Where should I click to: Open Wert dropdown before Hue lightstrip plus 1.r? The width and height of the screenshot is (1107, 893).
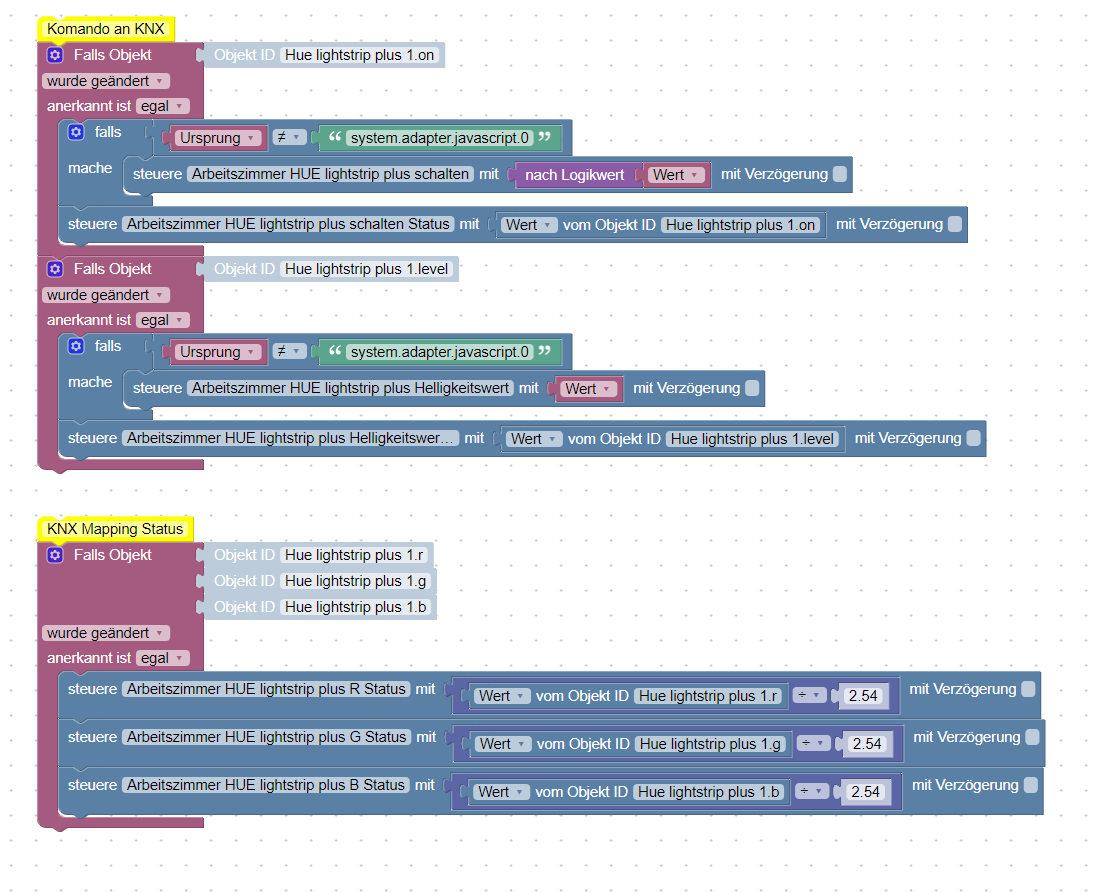tap(502, 696)
